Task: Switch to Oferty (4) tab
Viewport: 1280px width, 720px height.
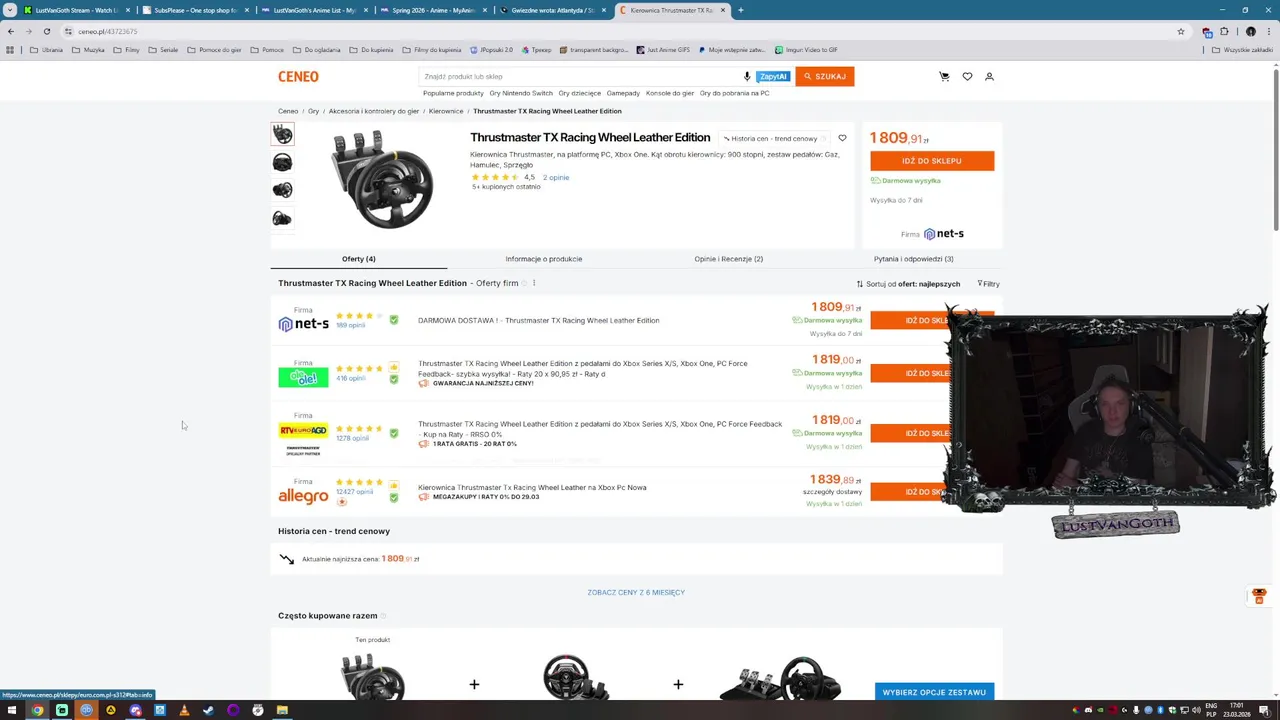Action: (x=358, y=259)
